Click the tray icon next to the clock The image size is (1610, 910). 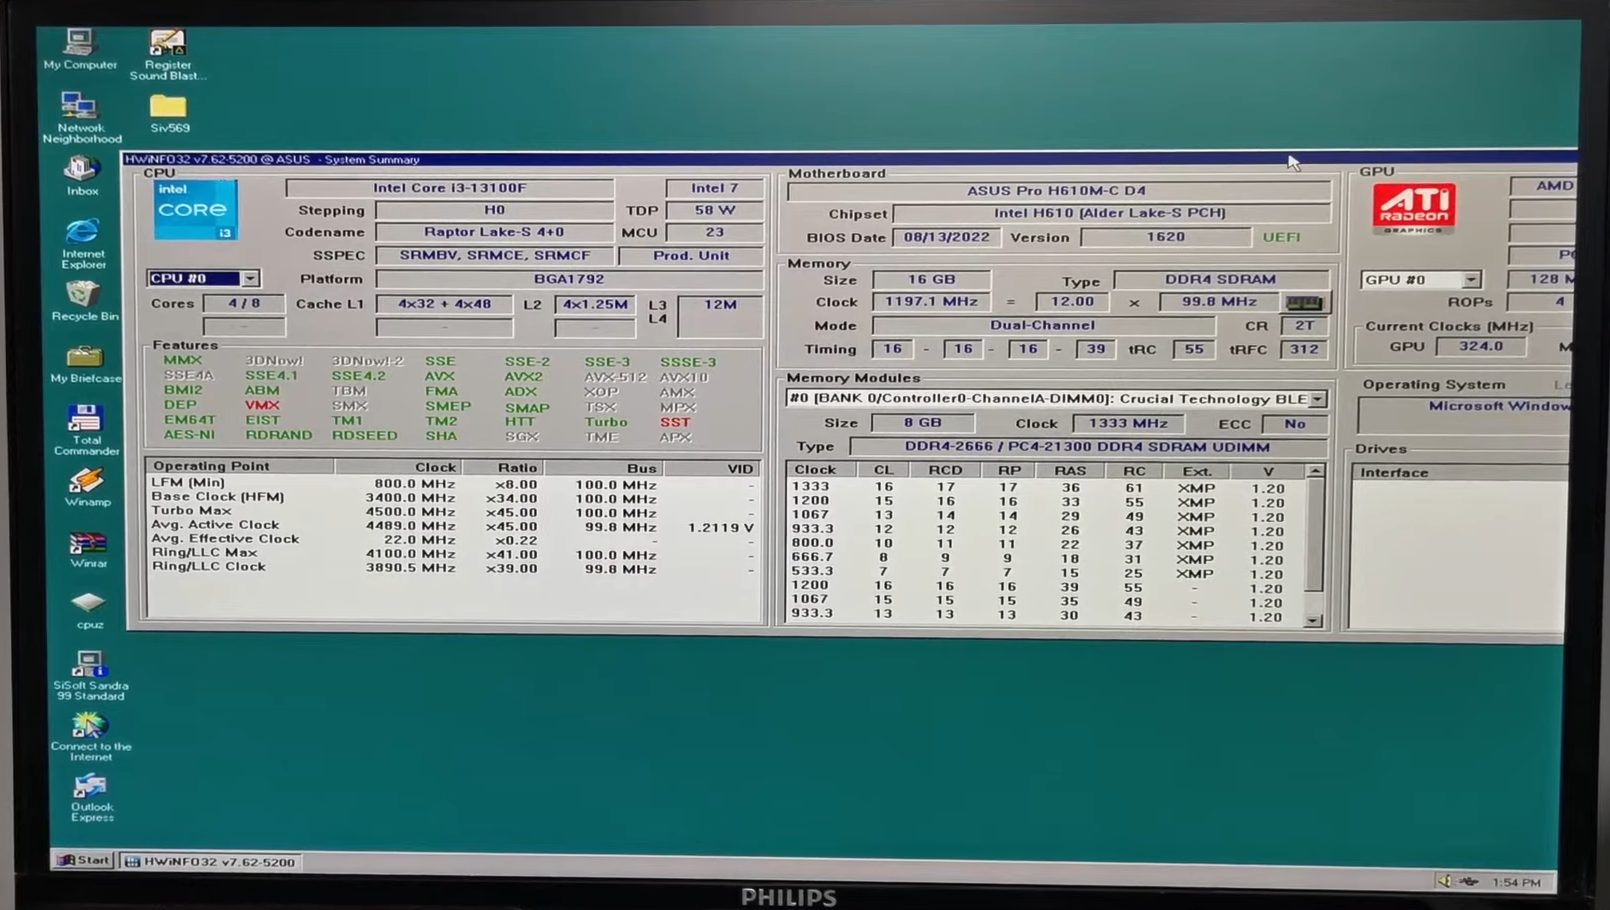[1468, 881]
